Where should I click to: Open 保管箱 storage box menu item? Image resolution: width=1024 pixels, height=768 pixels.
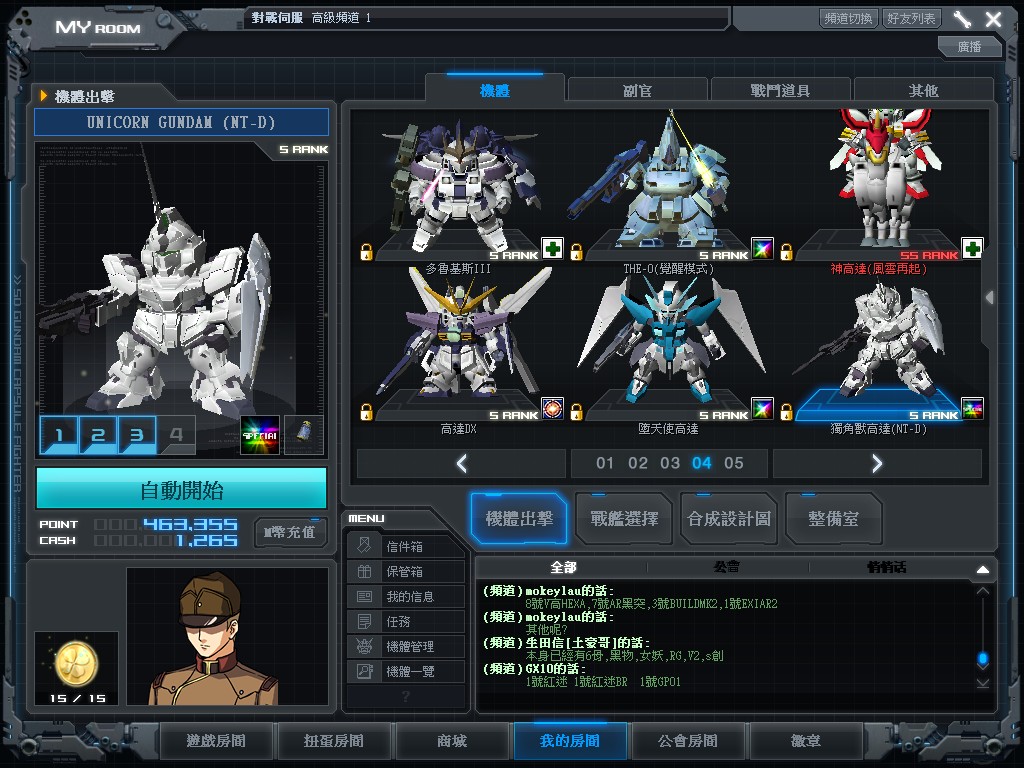point(406,571)
